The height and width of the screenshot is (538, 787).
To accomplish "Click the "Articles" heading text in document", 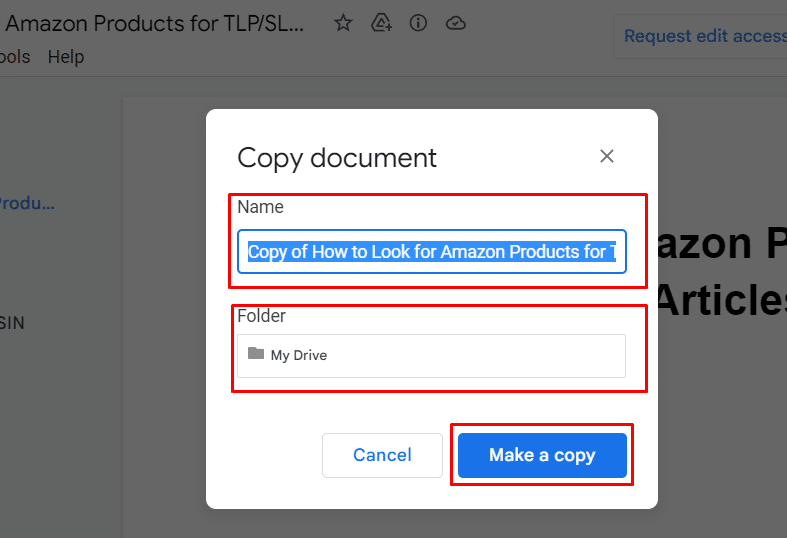I will 720,299.
